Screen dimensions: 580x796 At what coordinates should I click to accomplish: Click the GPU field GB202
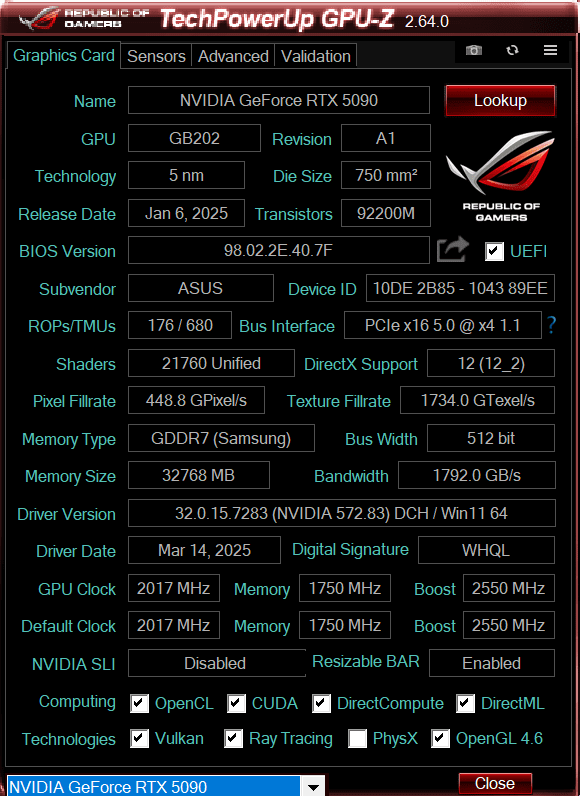click(x=194, y=138)
